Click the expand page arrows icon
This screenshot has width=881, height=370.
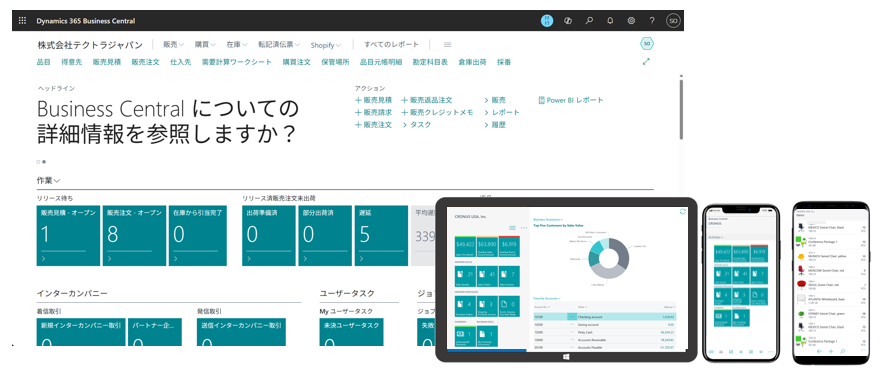click(646, 62)
